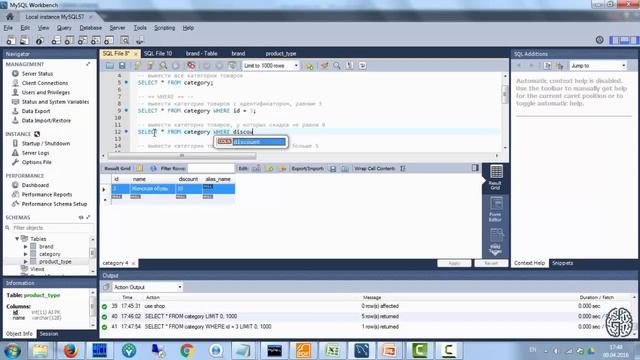Open SQL script file from main toolbar
The image size is (640, 360).
click(x=24, y=40)
